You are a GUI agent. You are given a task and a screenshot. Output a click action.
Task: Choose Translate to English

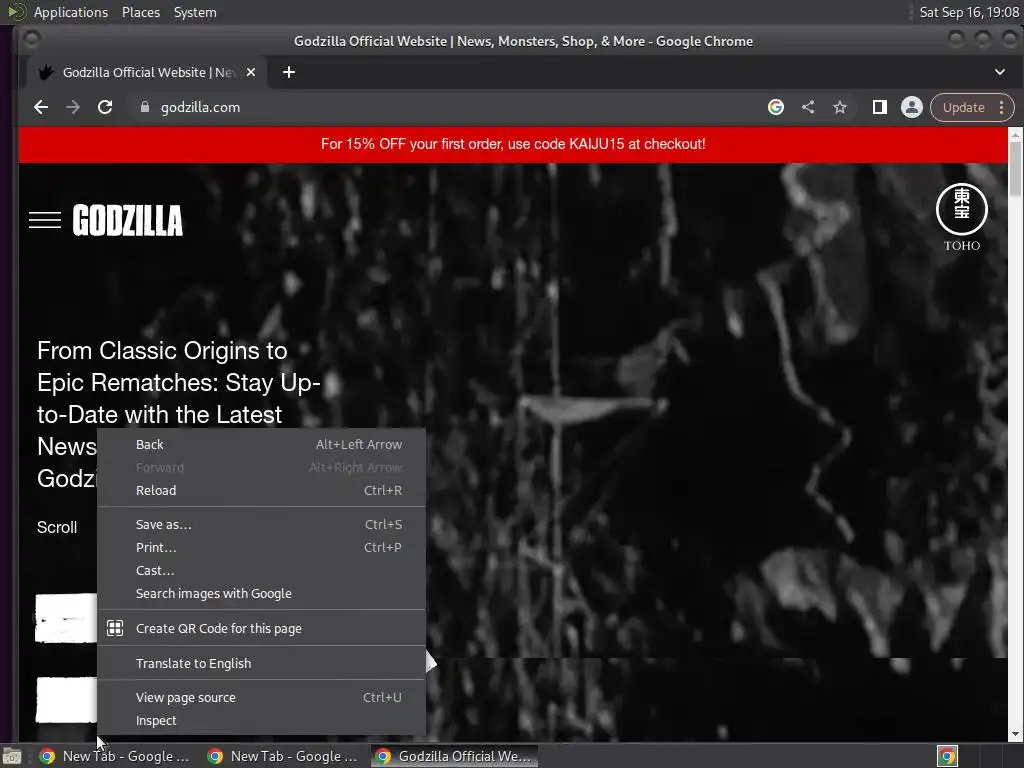261,664
